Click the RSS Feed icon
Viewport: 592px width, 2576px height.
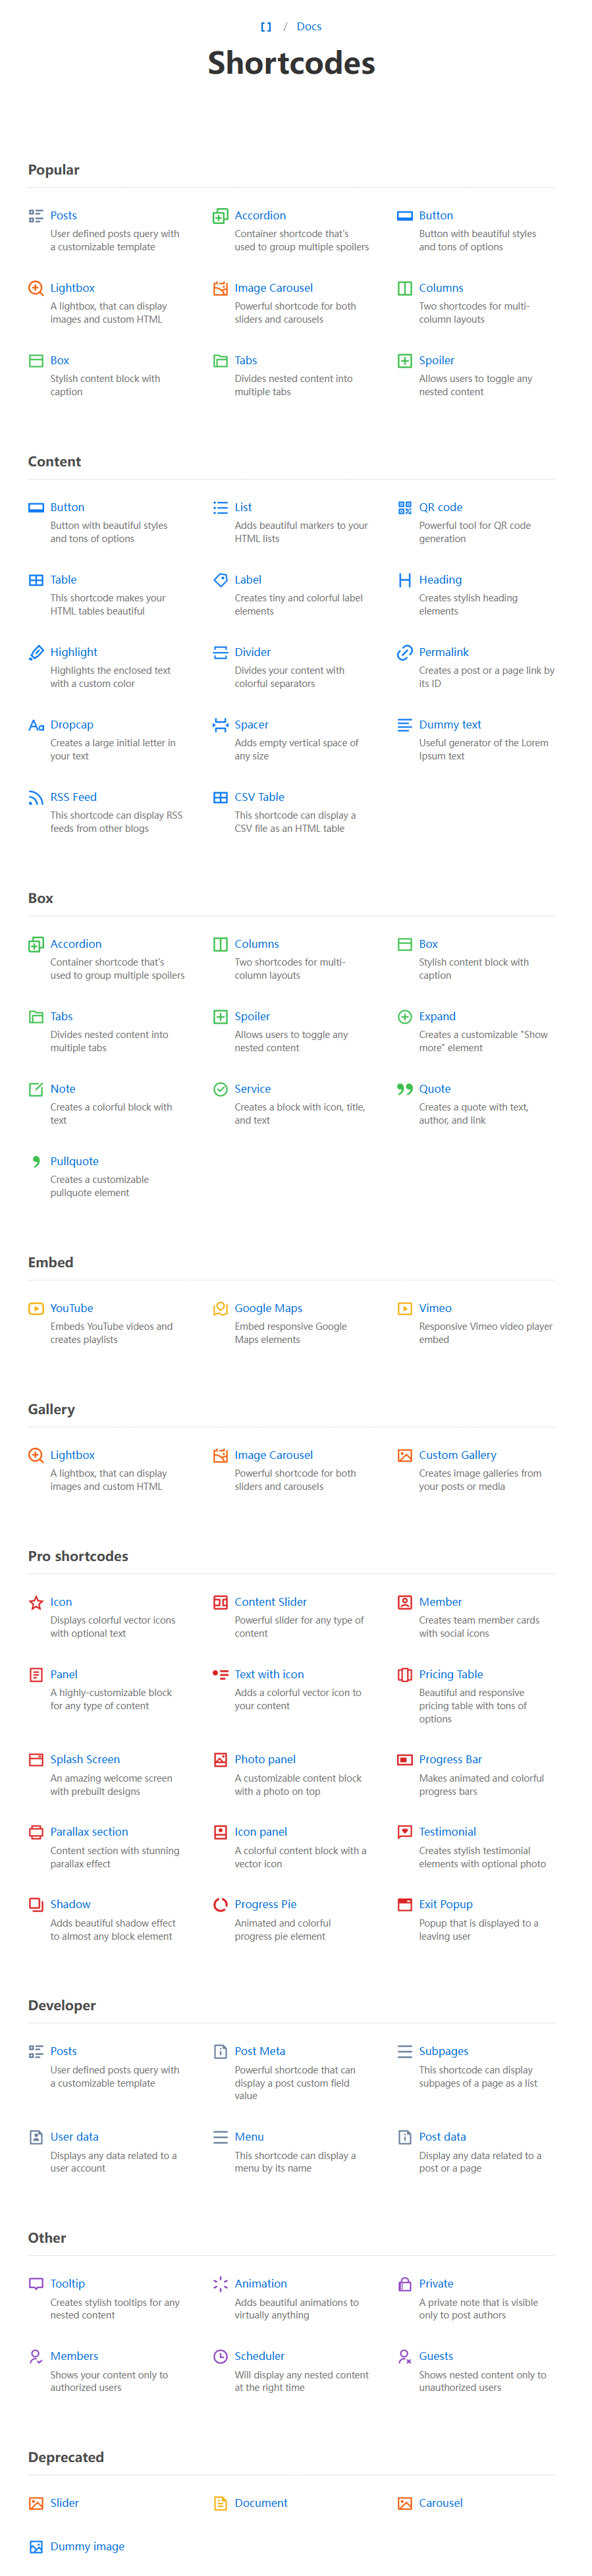[36, 797]
